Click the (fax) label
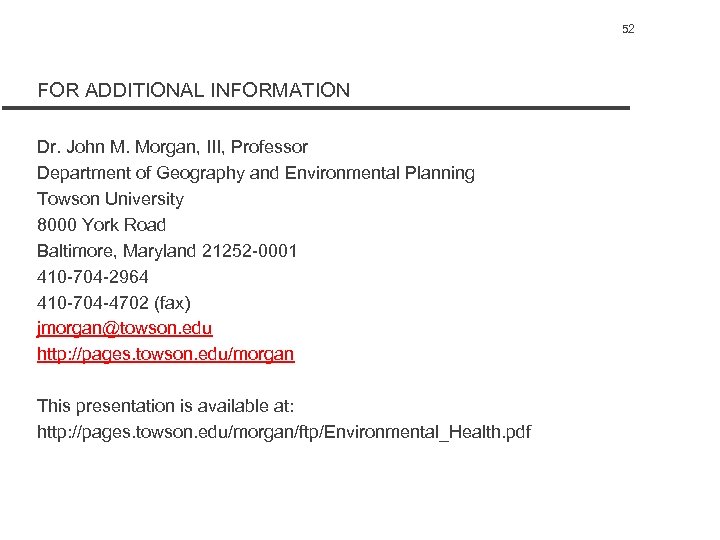This screenshot has height=540, width=720. (172, 302)
